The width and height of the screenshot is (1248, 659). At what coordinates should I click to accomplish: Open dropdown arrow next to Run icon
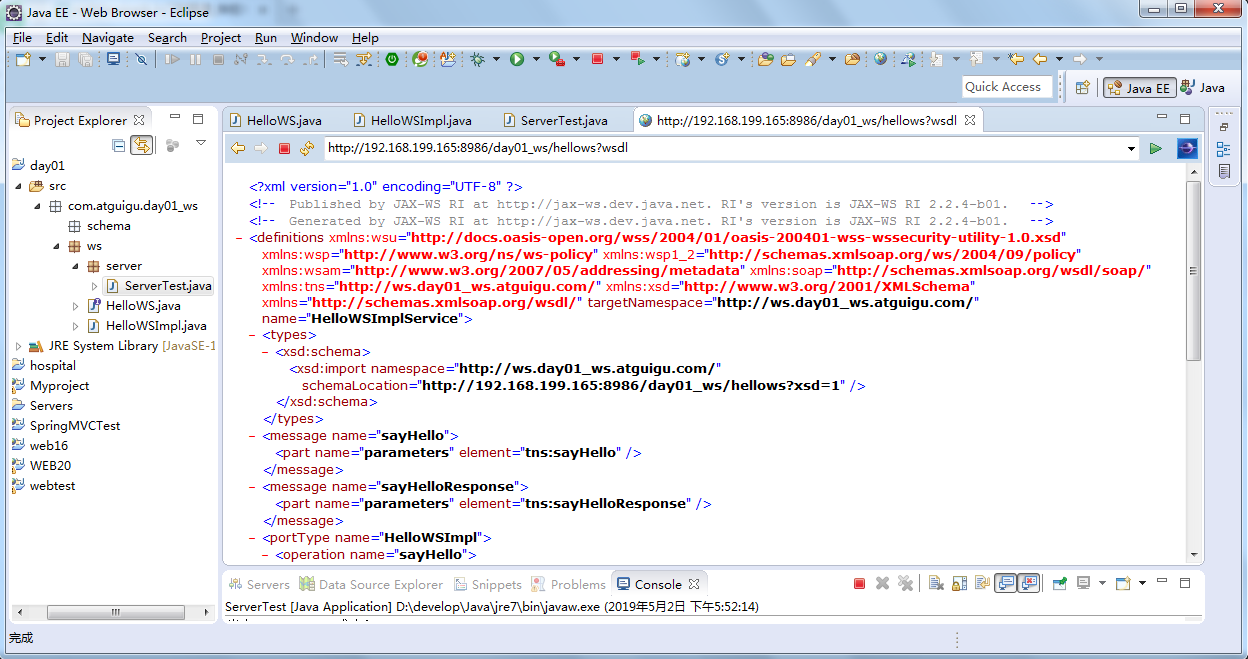(x=536, y=59)
